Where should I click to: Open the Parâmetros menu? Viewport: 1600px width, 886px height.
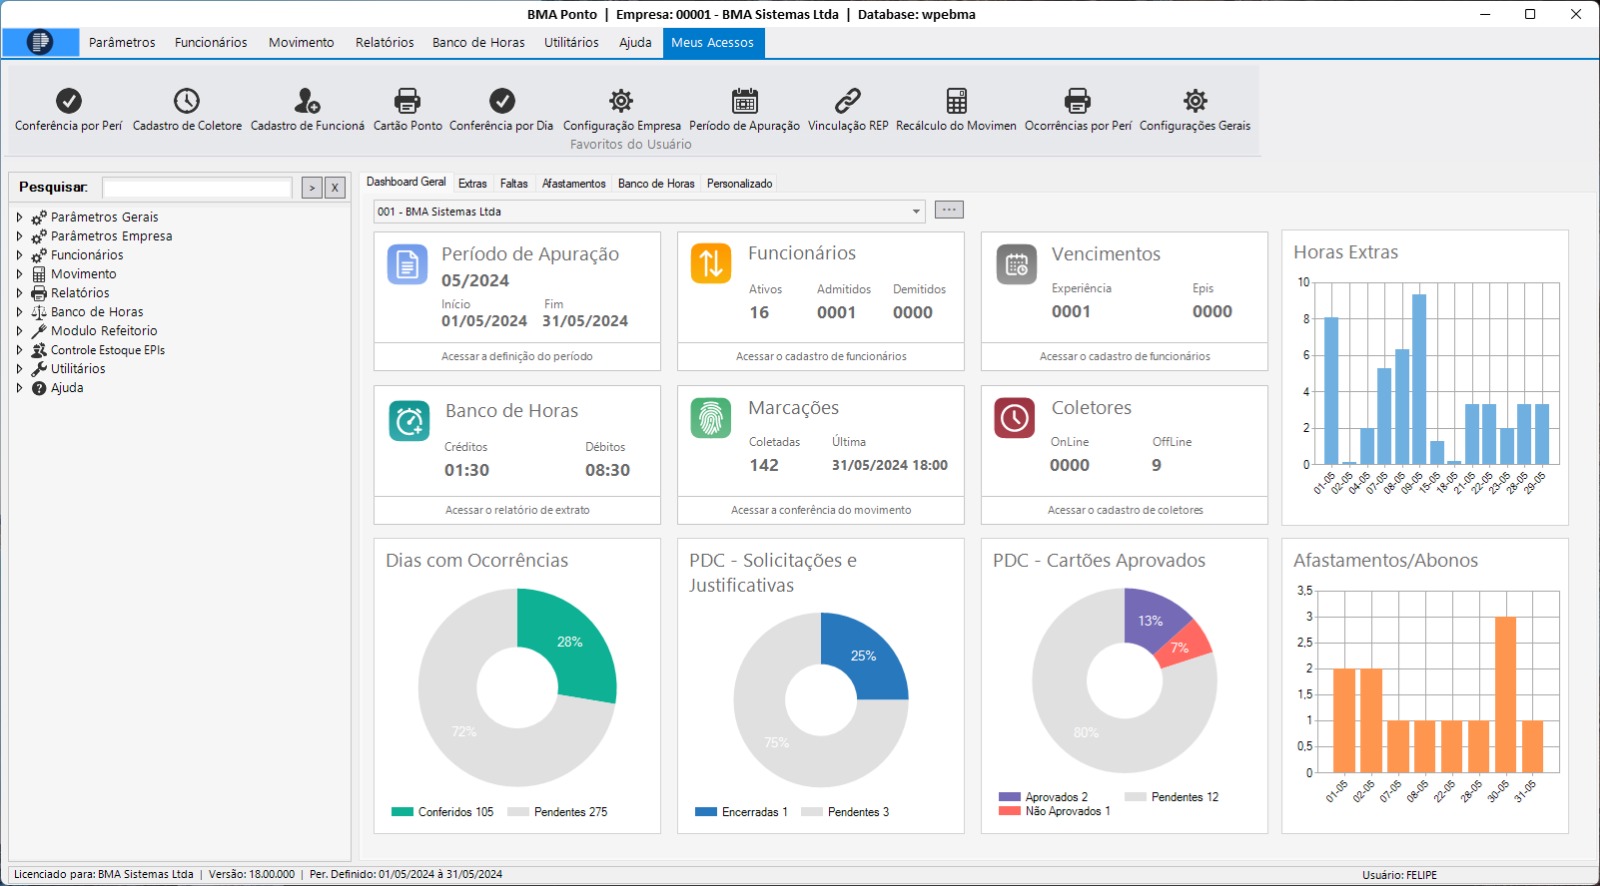click(x=122, y=43)
